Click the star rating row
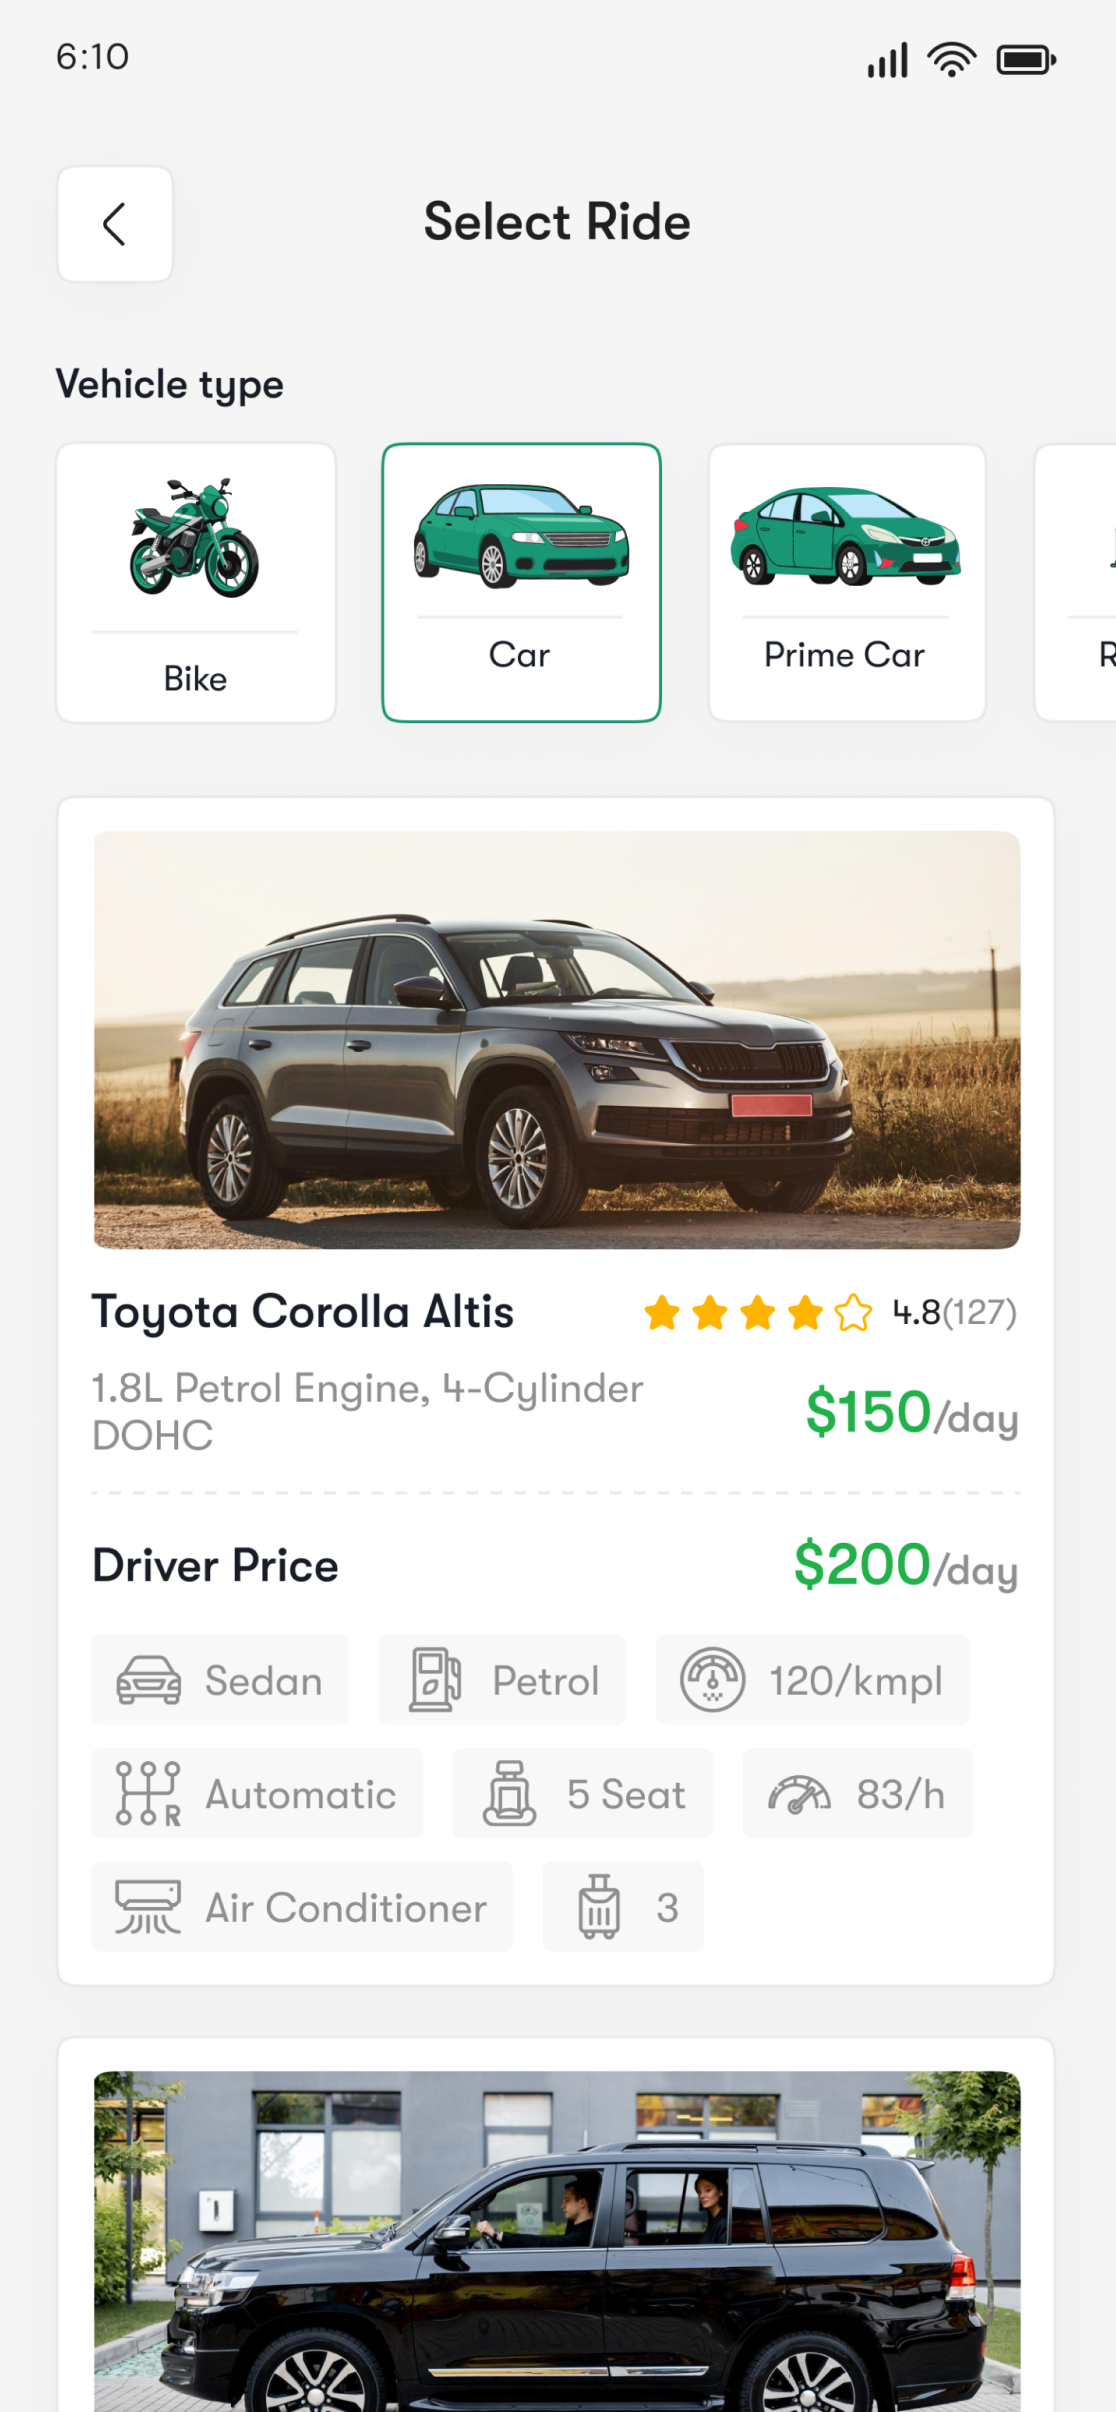Image resolution: width=1116 pixels, height=2412 pixels. coord(758,1313)
